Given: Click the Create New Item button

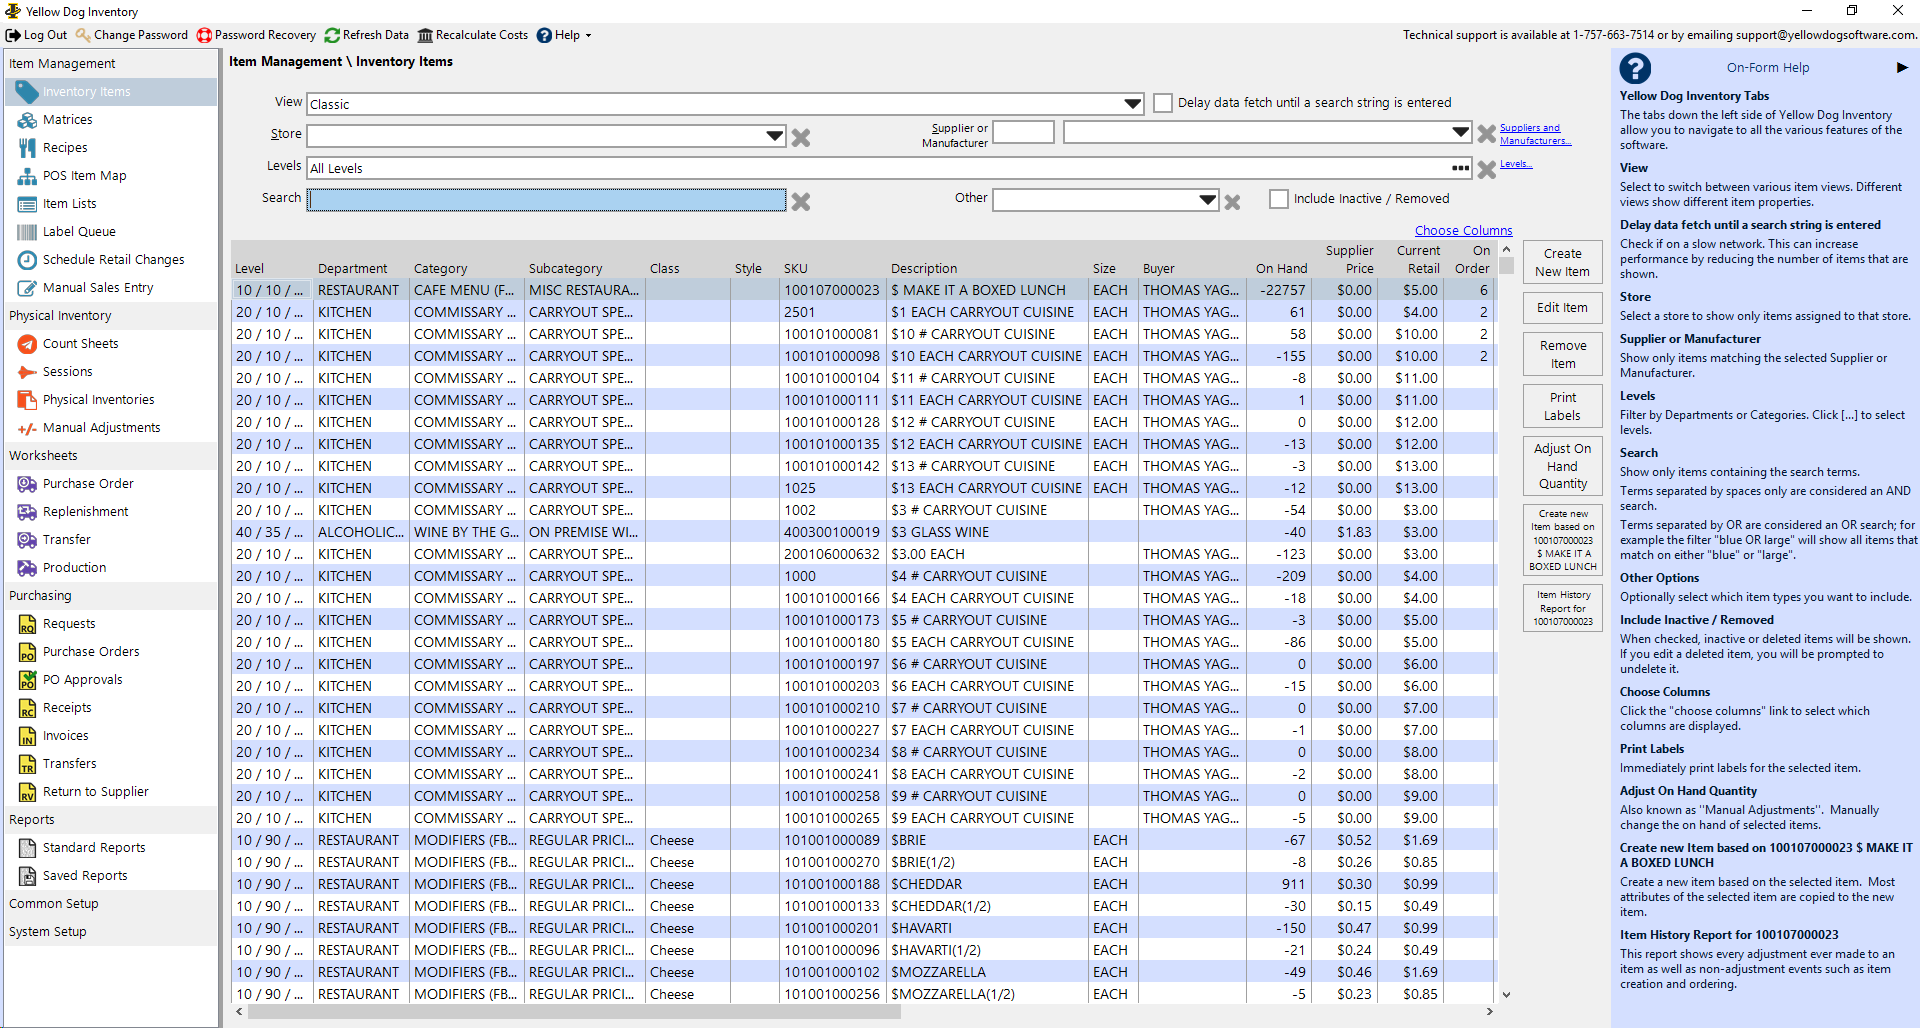Looking at the screenshot, I should point(1562,263).
